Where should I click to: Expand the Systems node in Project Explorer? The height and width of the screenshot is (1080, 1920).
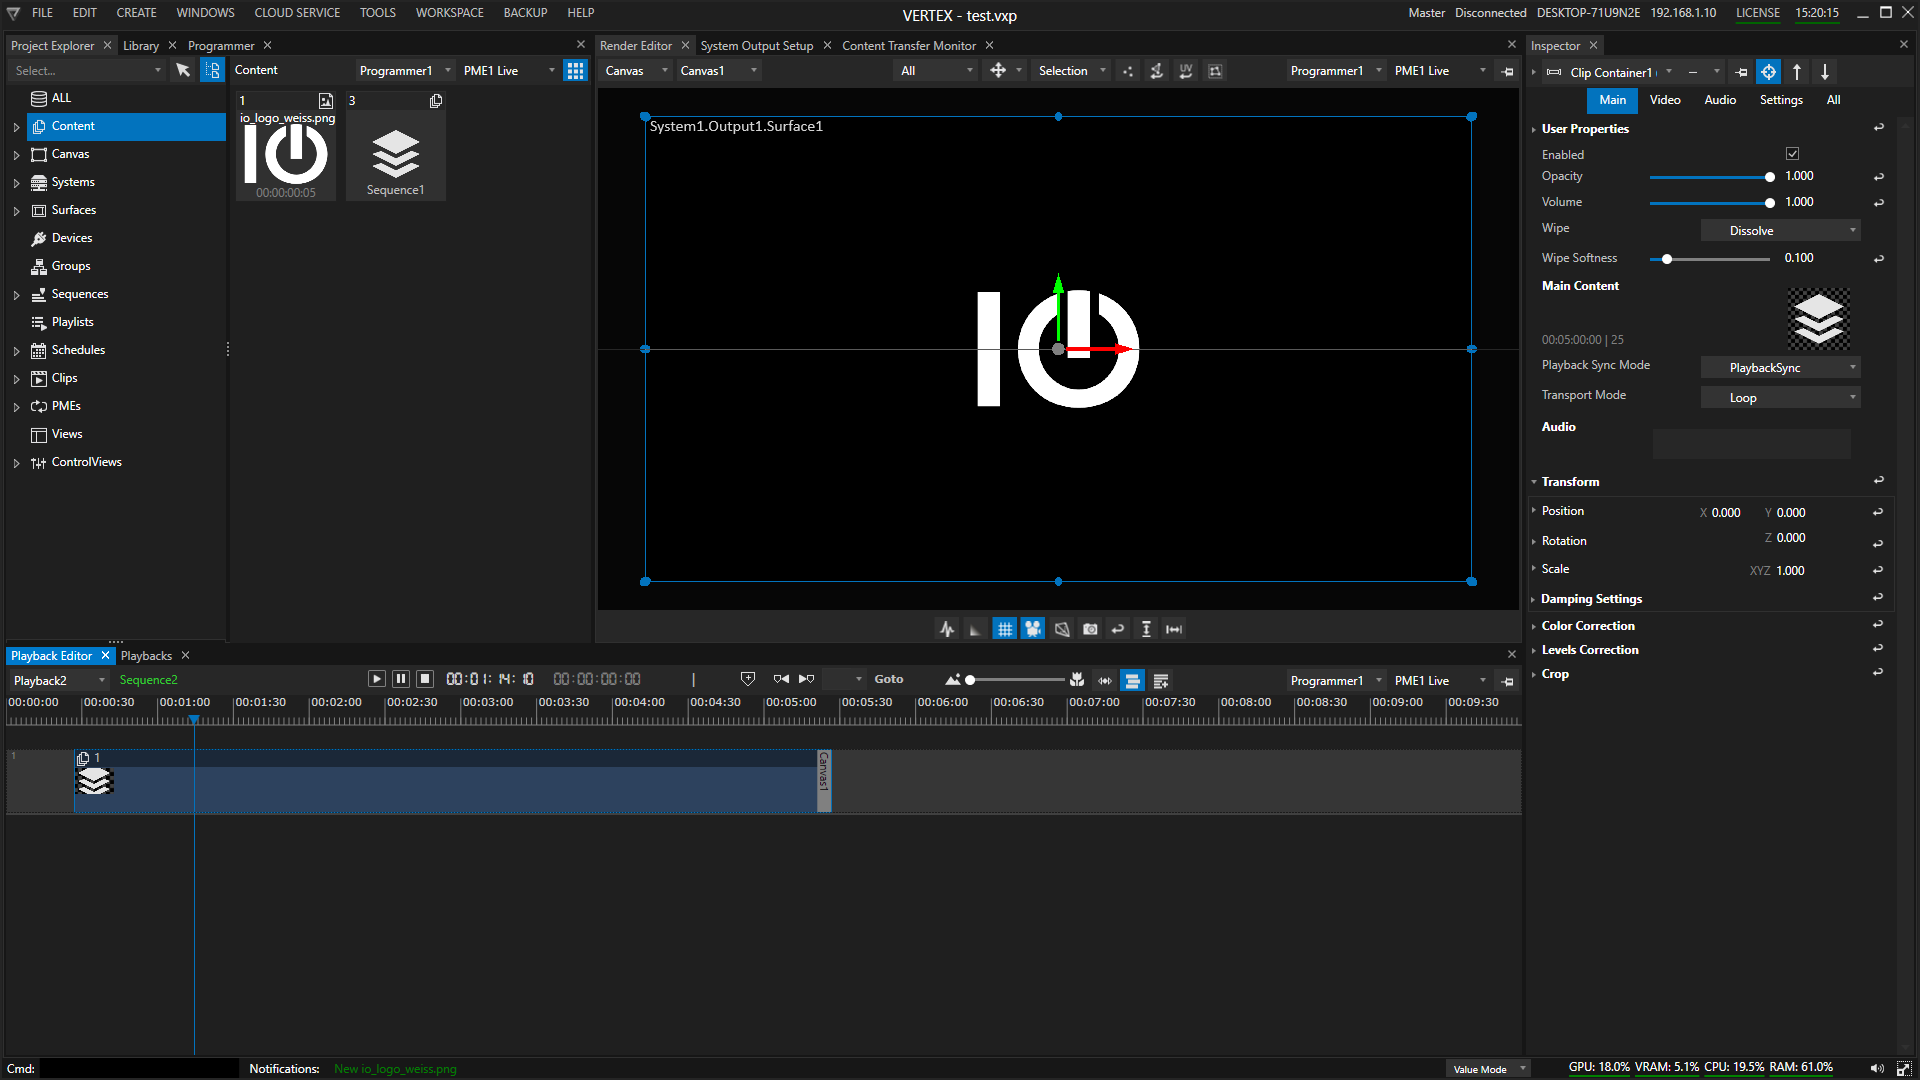tap(16, 183)
